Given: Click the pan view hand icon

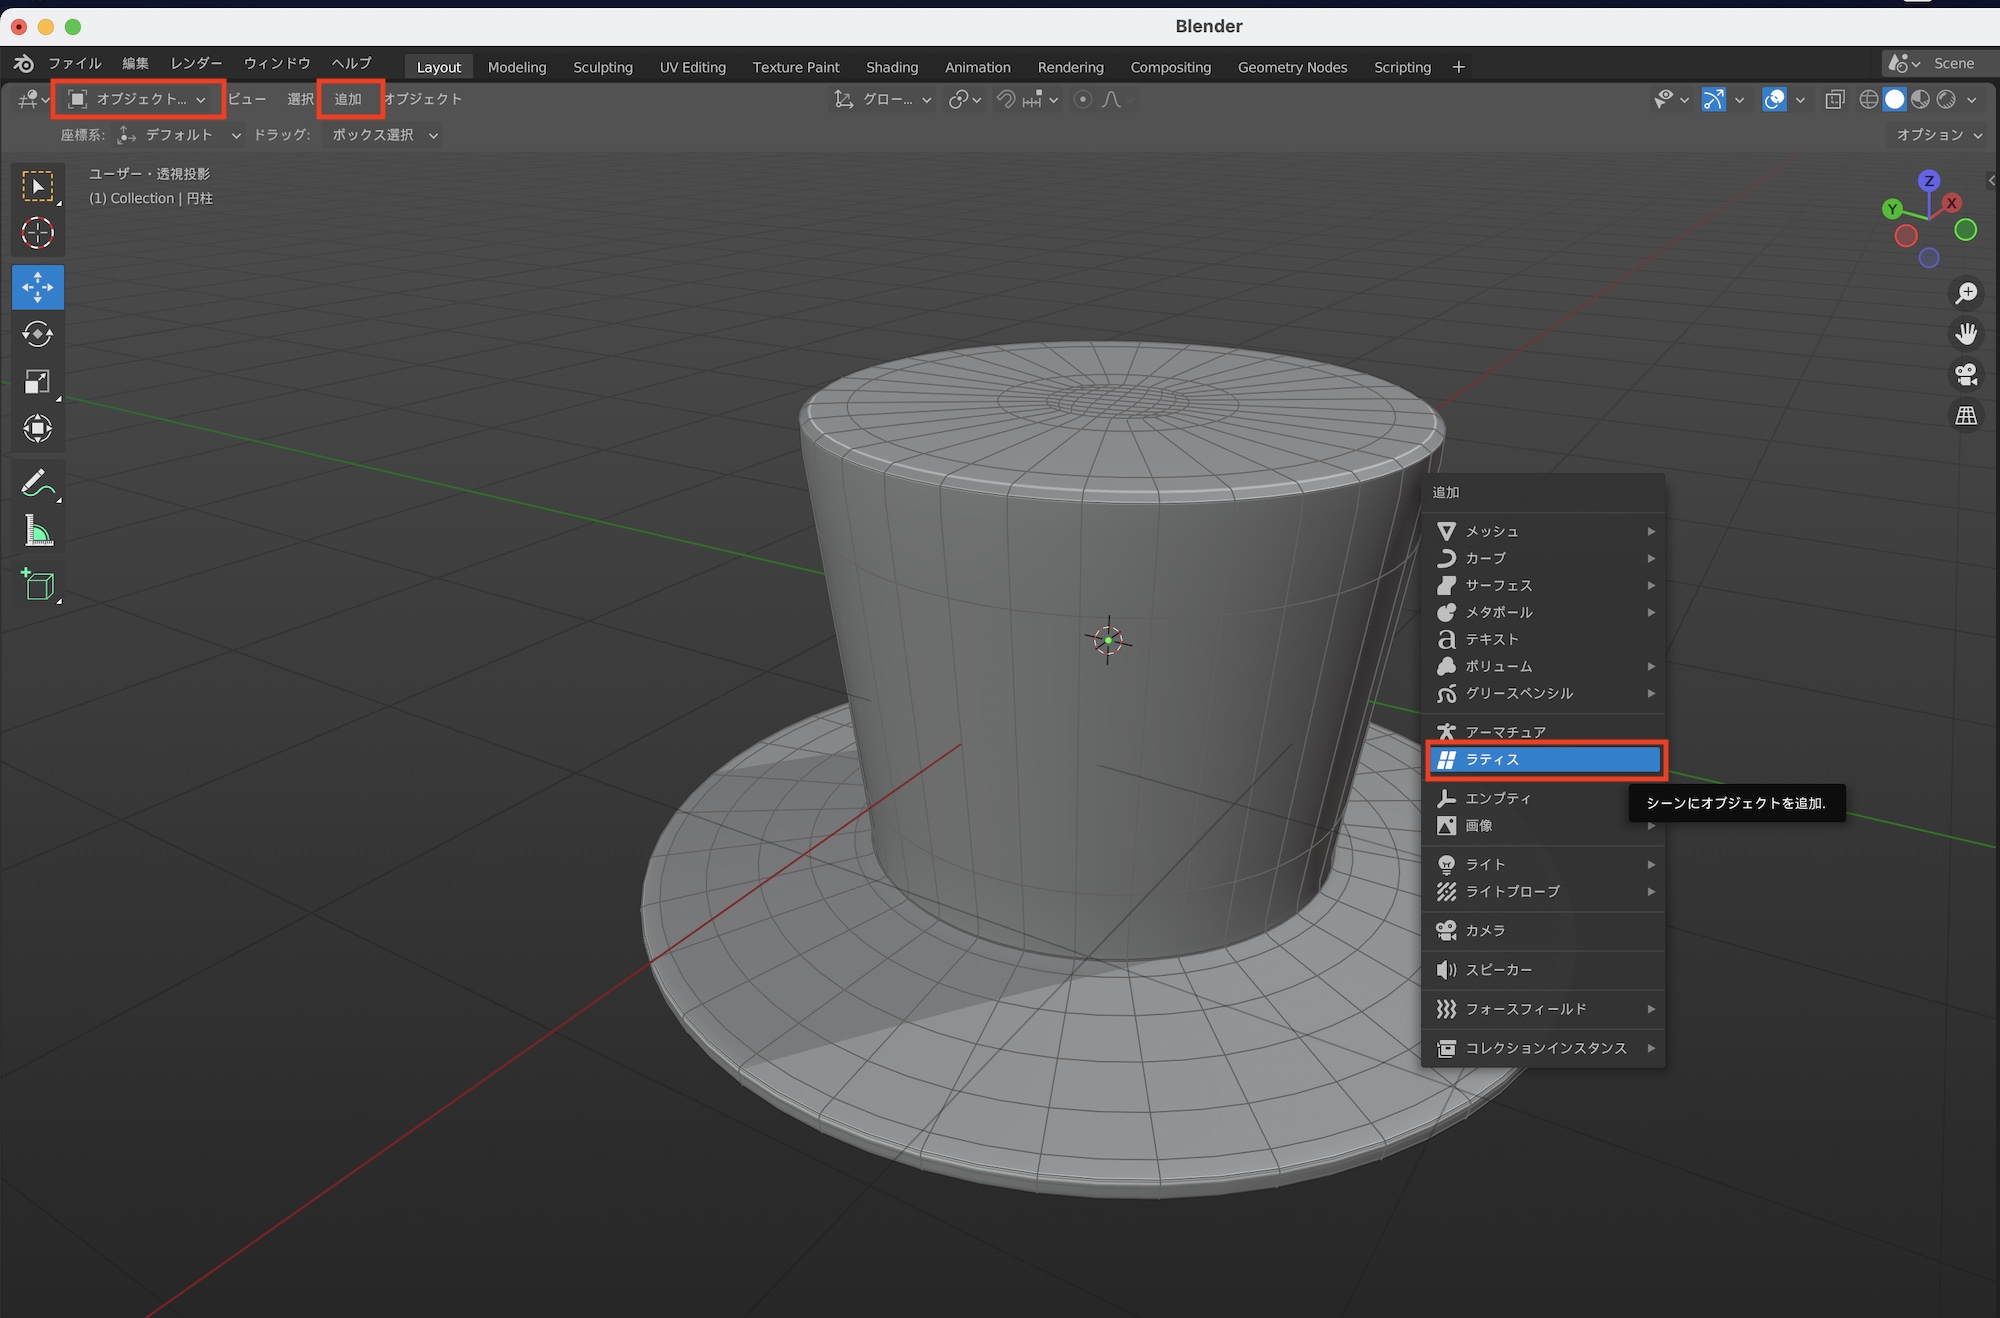Looking at the screenshot, I should (1966, 333).
